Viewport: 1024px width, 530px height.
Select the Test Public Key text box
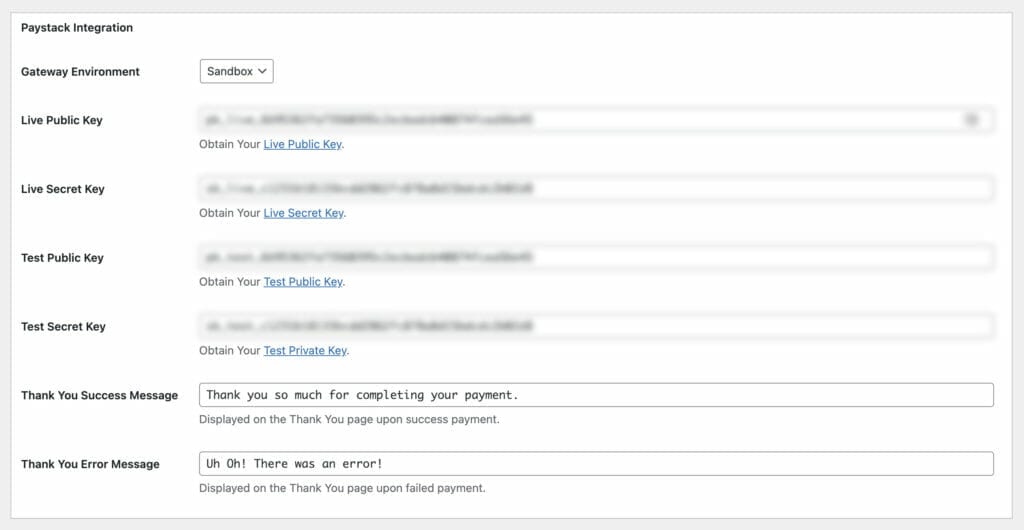596,258
